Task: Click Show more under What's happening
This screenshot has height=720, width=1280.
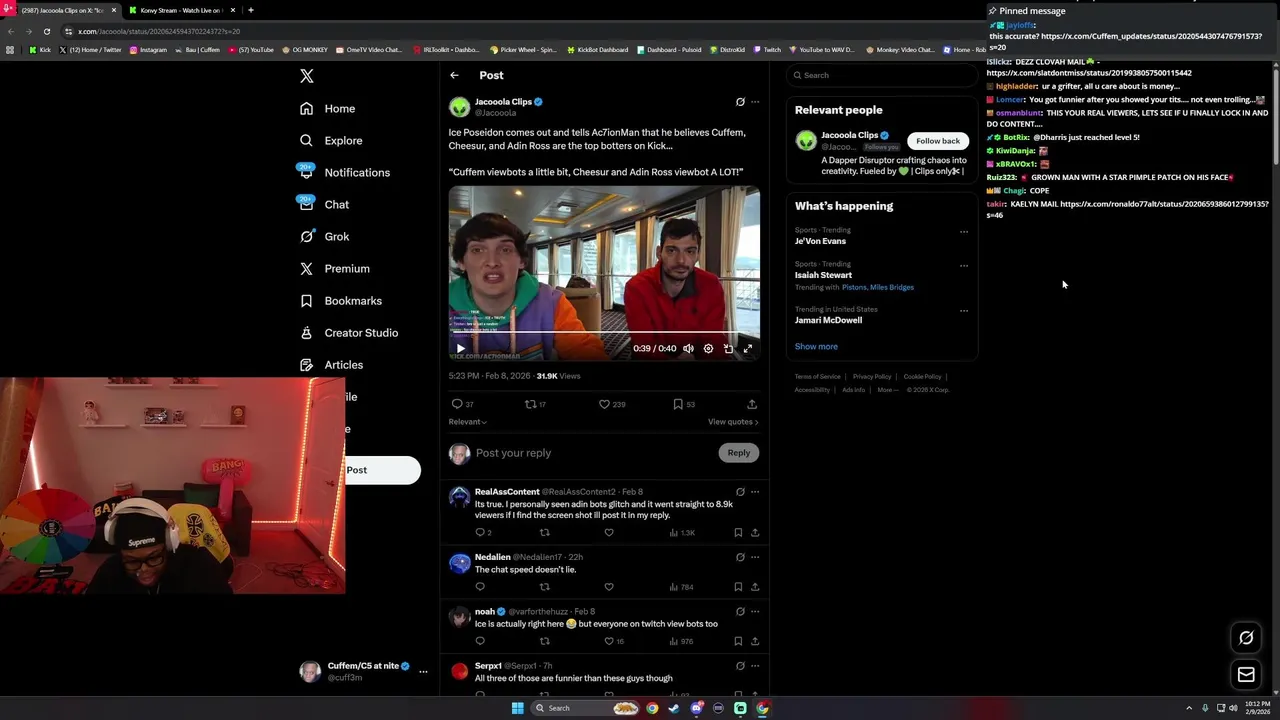Action: 816,347
